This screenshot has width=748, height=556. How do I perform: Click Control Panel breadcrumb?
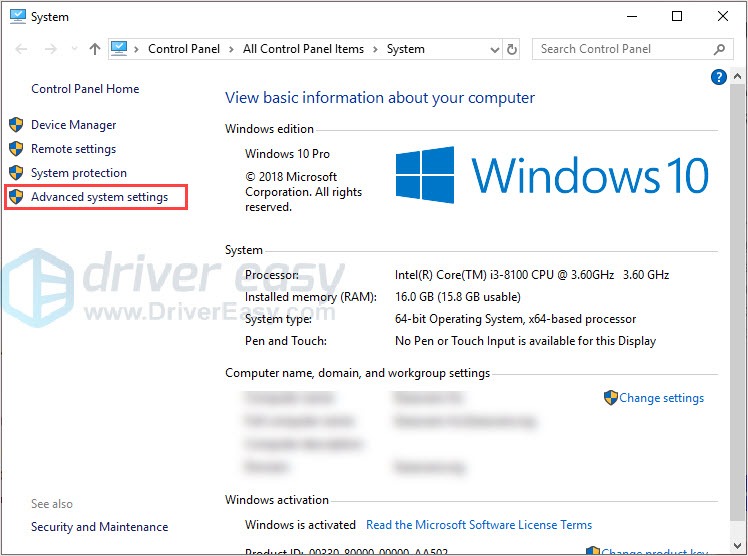[184, 49]
